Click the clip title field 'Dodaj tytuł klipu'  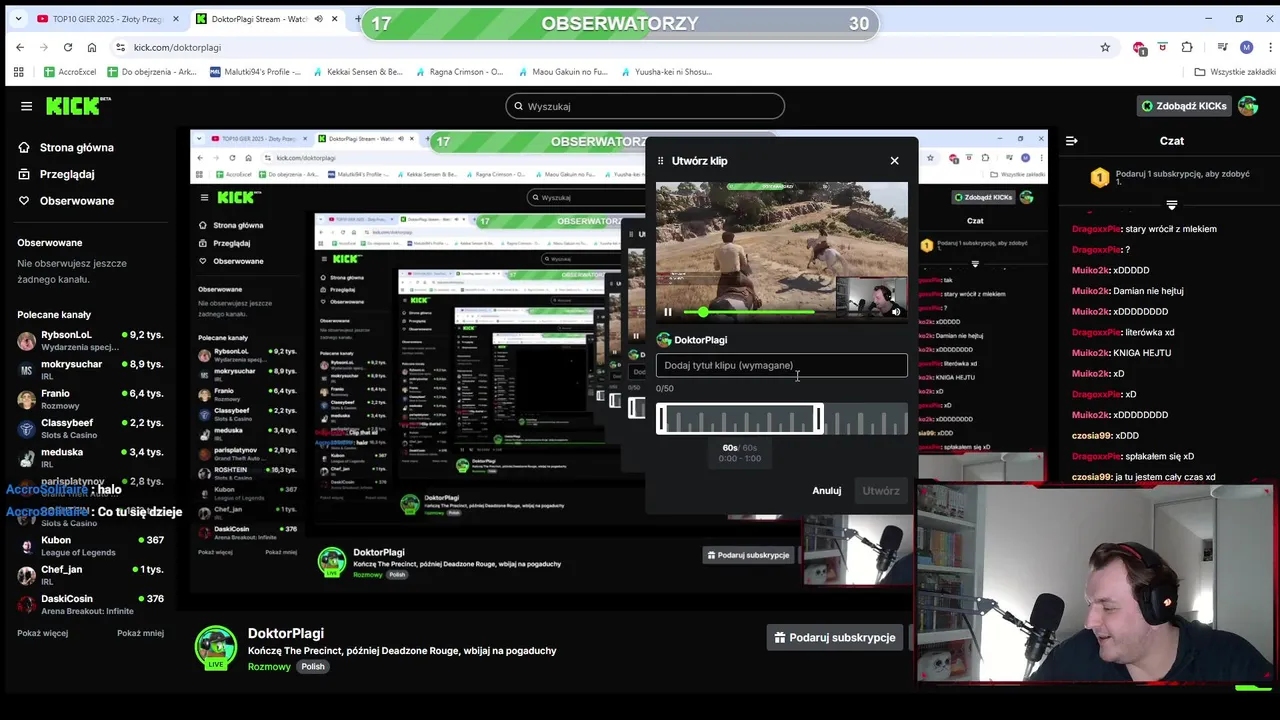[781, 365]
